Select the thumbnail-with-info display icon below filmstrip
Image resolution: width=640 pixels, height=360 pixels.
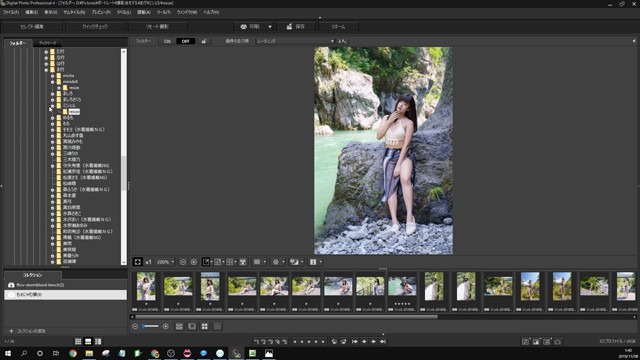pyautogui.click(x=179, y=326)
